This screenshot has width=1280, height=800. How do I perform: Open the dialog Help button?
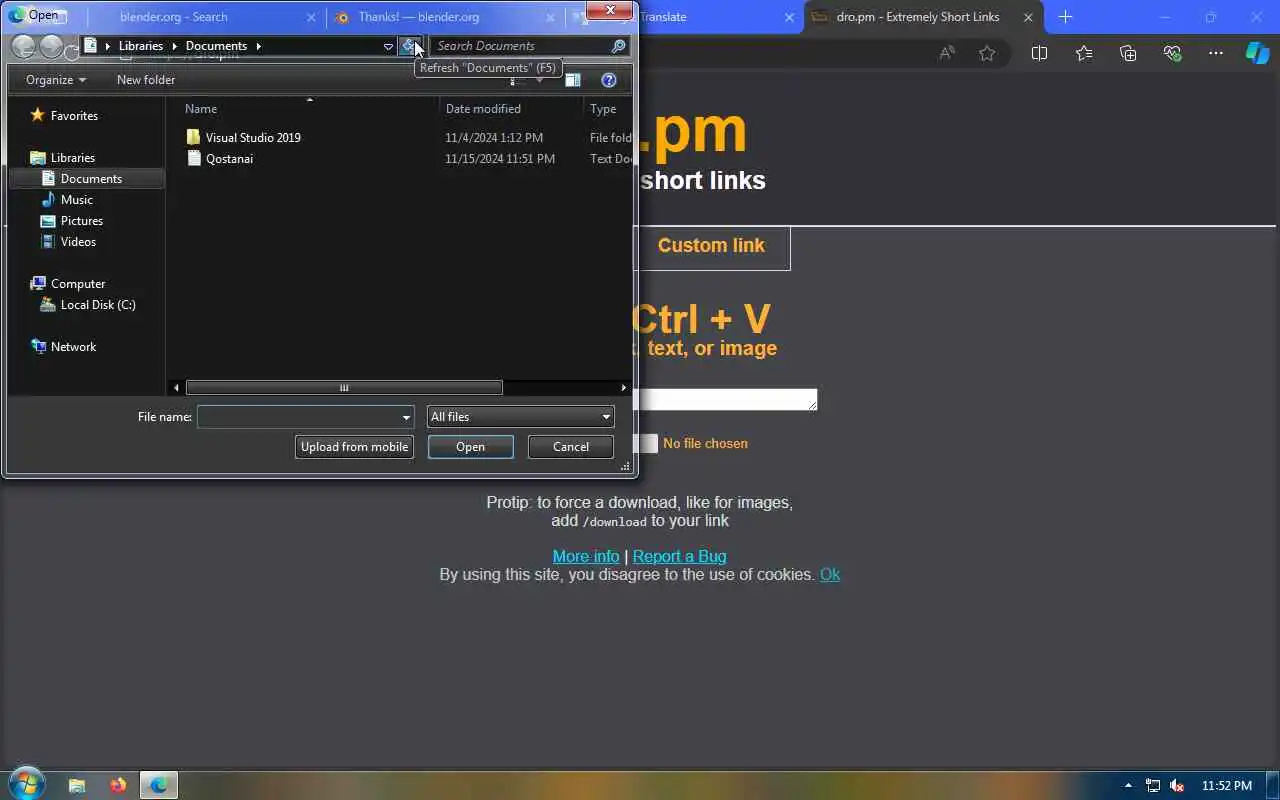tap(608, 80)
